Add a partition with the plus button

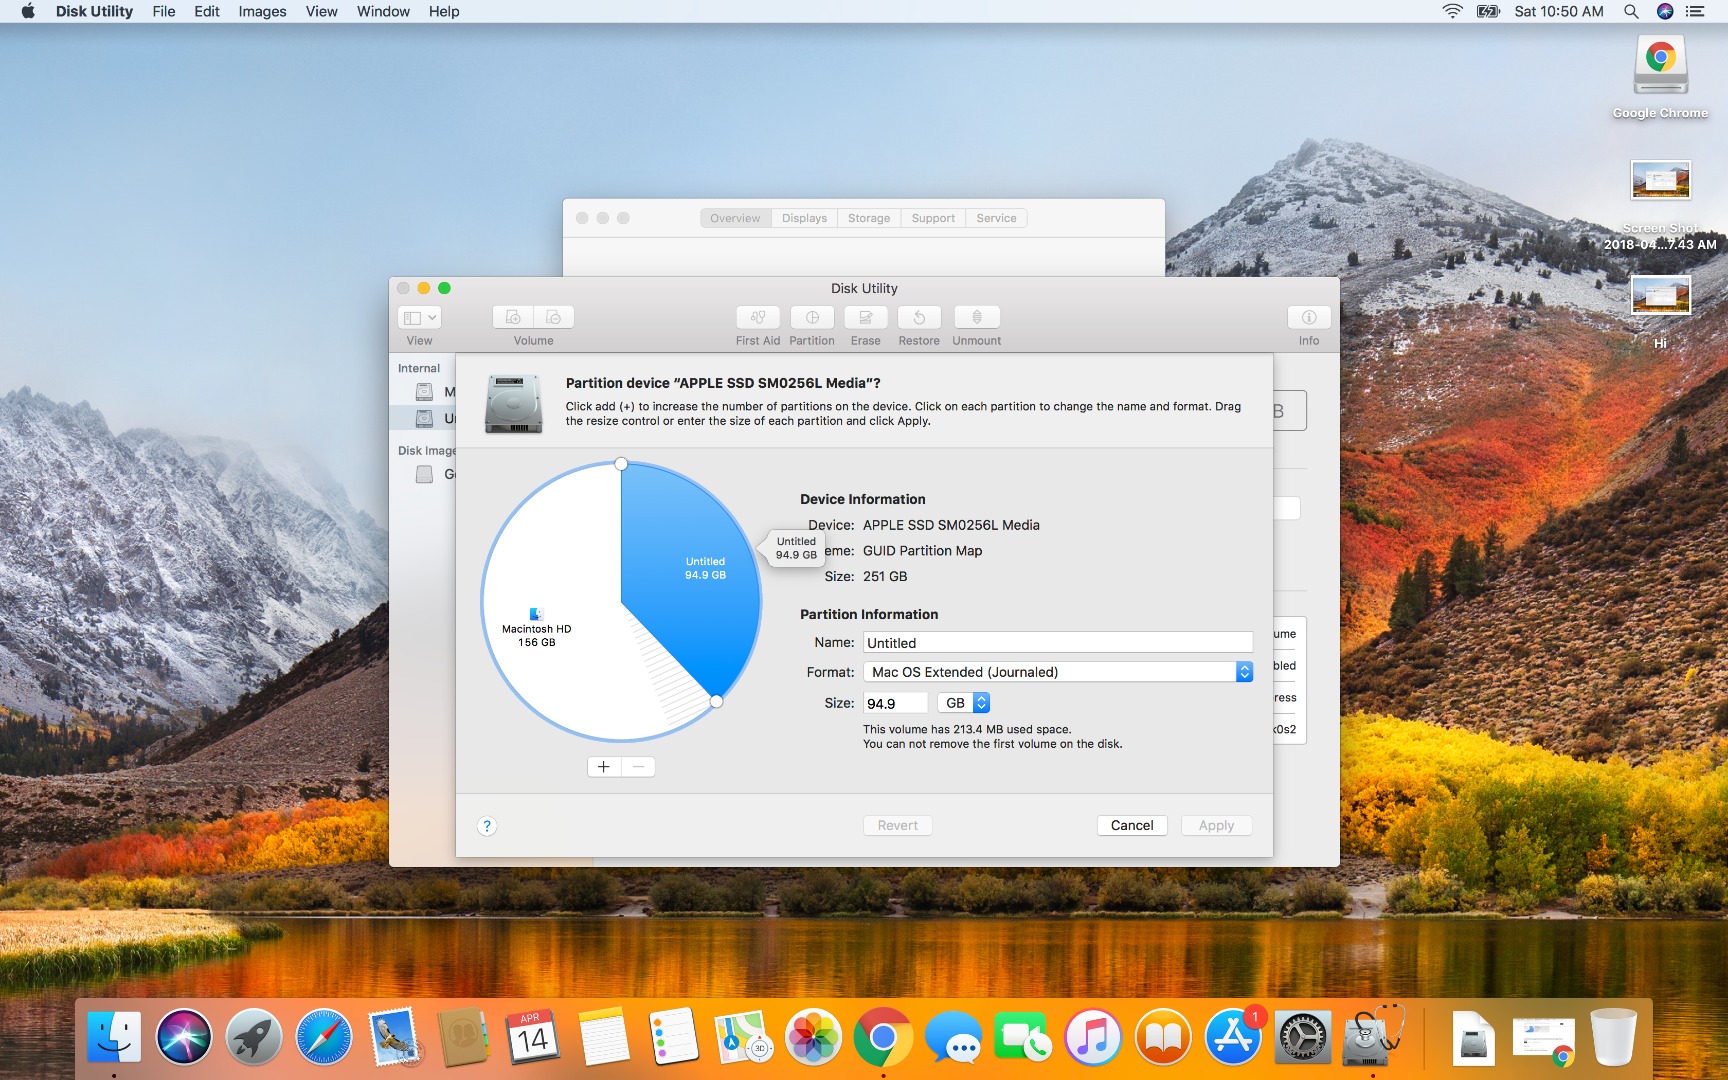click(604, 767)
